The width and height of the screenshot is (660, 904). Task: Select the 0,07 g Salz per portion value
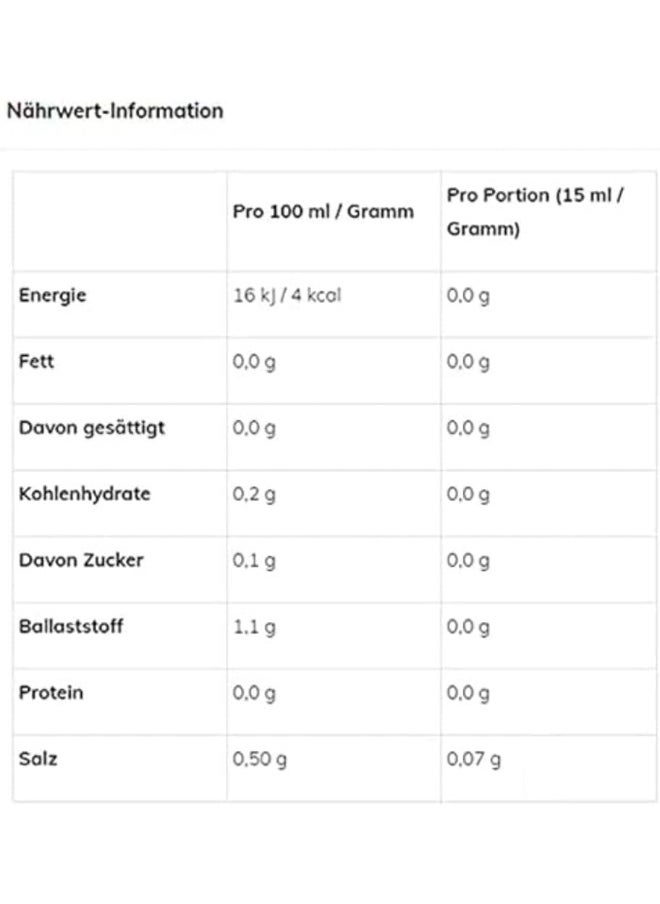(474, 759)
